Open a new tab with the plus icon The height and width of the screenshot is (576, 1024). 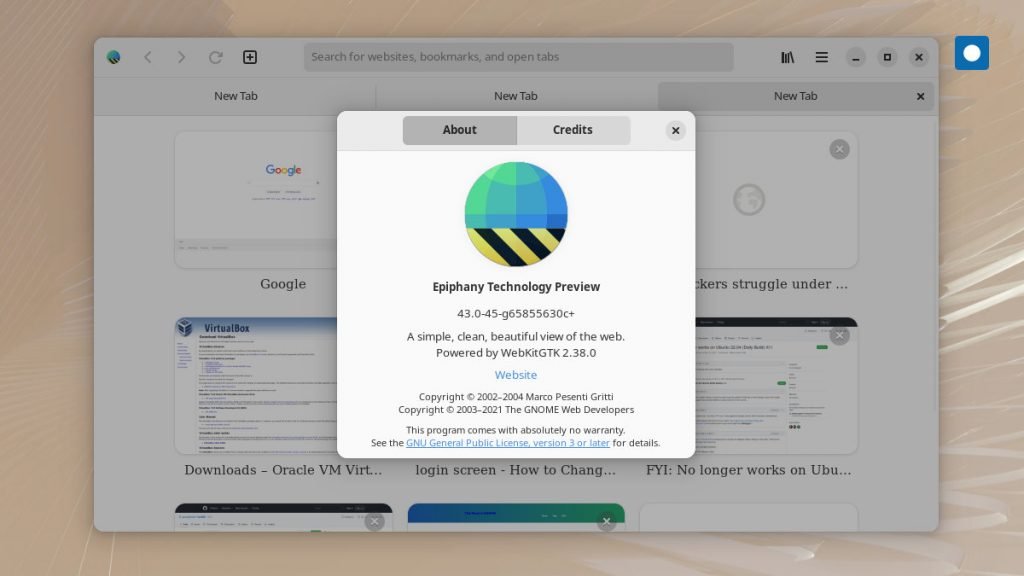coord(249,57)
